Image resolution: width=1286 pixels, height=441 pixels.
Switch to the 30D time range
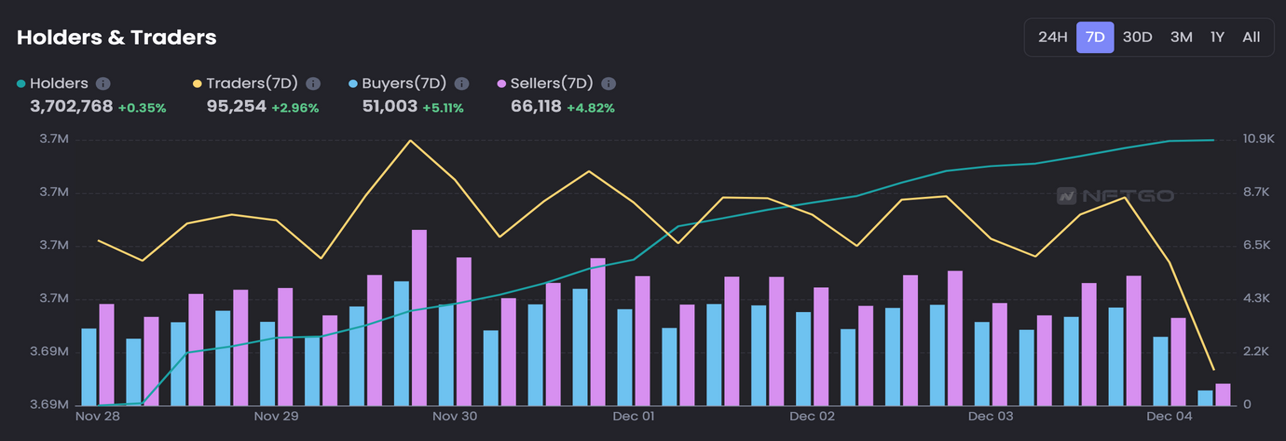point(1137,37)
